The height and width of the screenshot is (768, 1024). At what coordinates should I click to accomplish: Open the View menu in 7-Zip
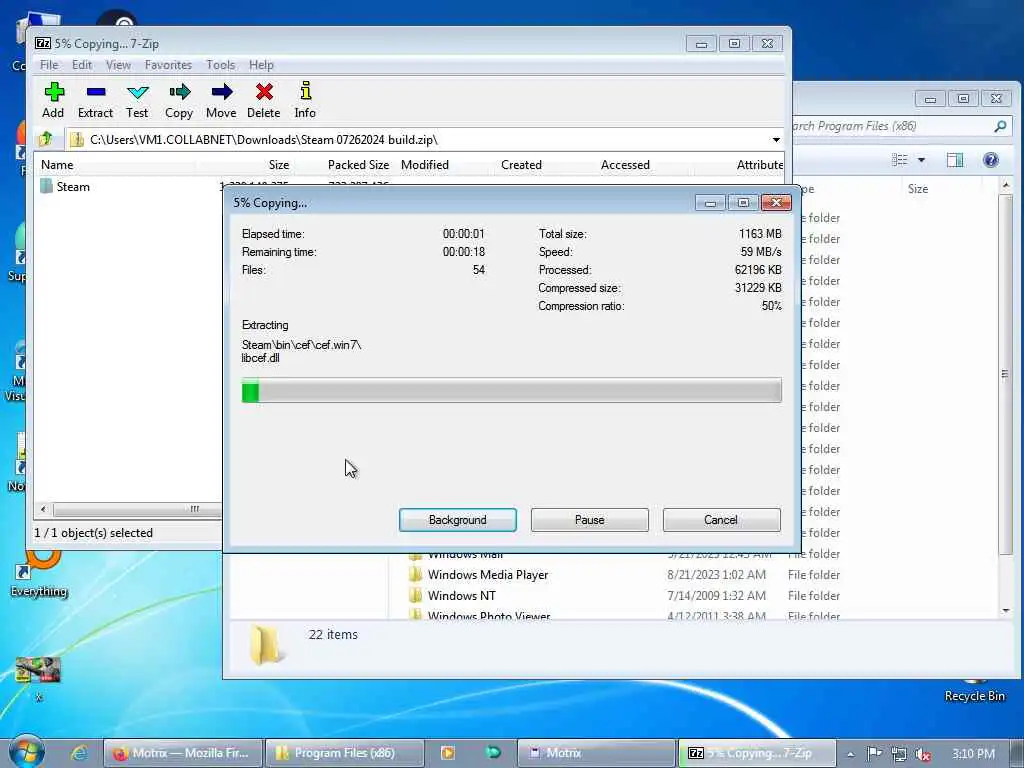coord(118,65)
